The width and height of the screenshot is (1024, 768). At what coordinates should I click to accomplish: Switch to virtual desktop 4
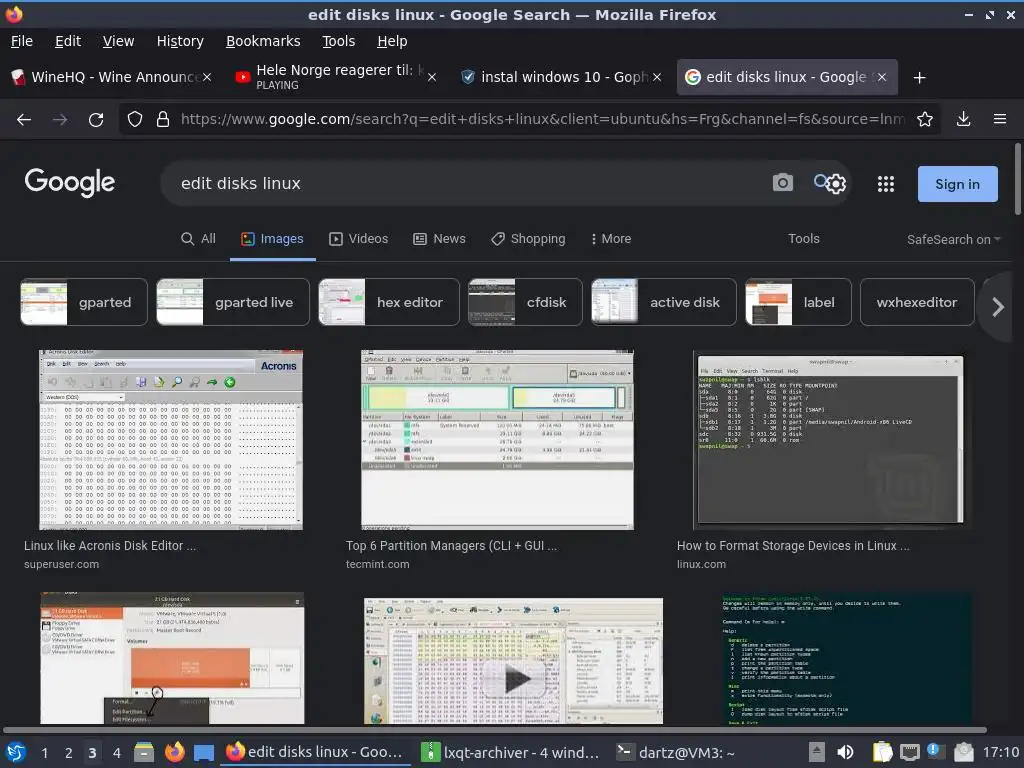[x=116, y=753]
